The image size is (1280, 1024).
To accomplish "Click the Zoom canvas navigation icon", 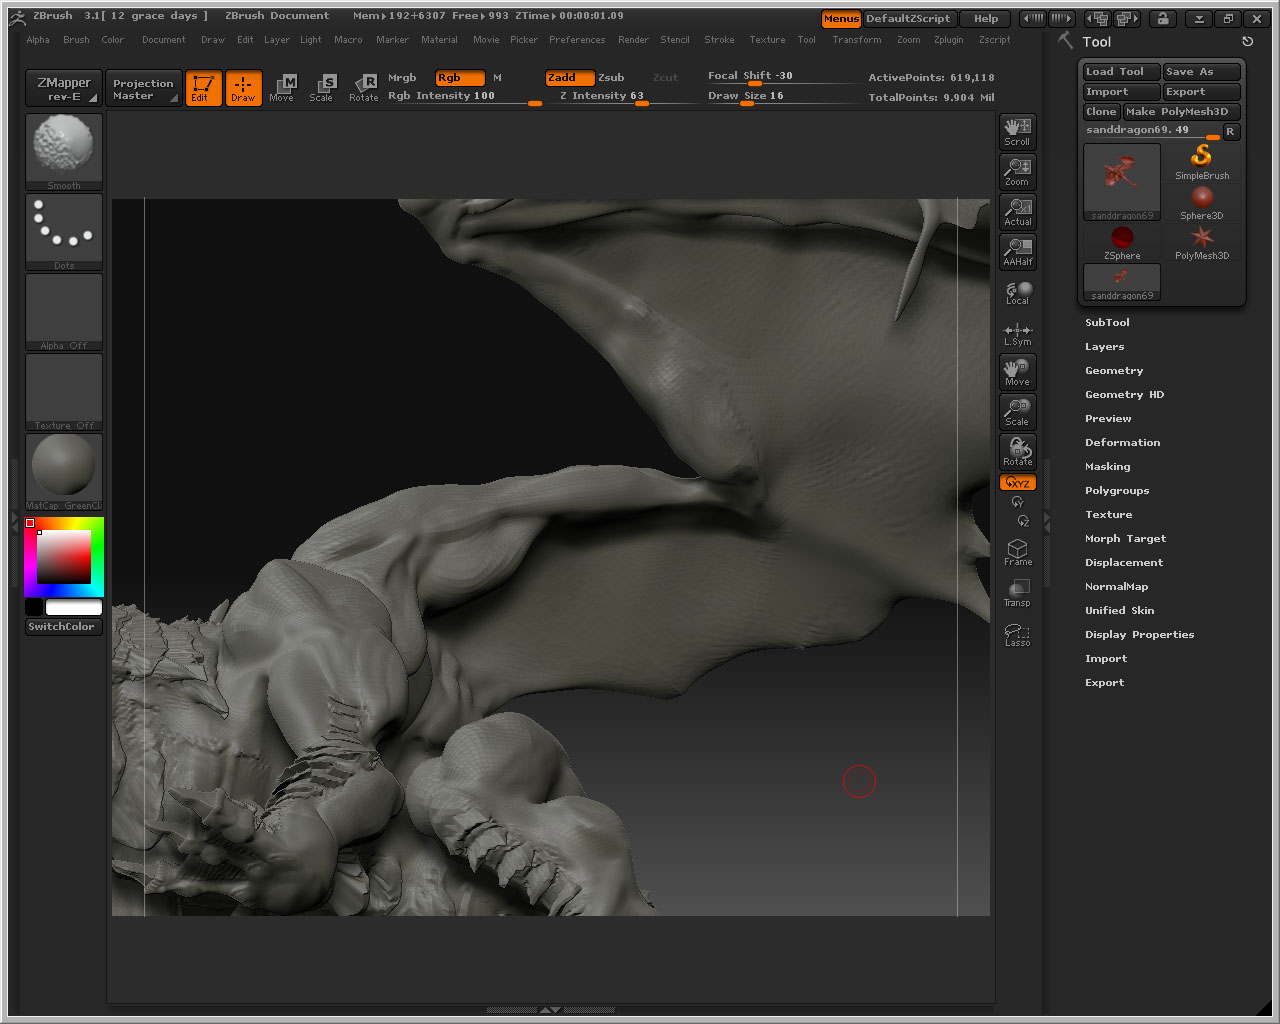I will tap(1018, 172).
